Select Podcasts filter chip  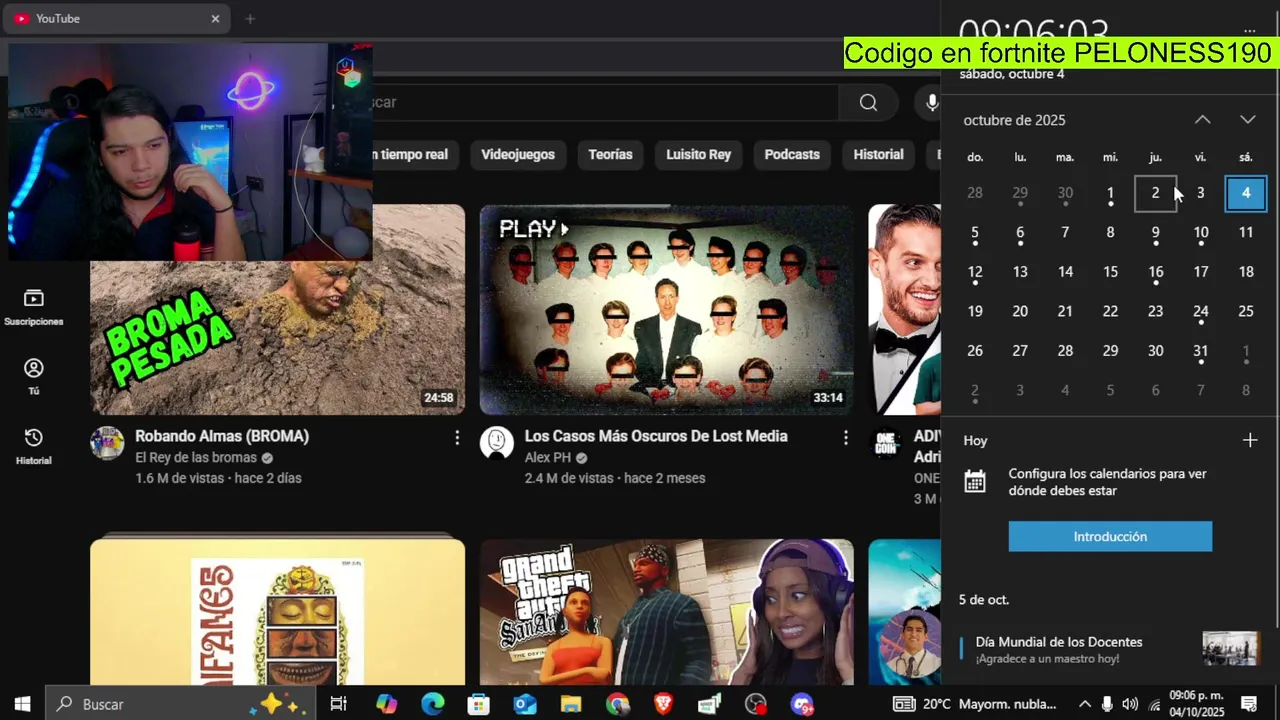pos(792,155)
